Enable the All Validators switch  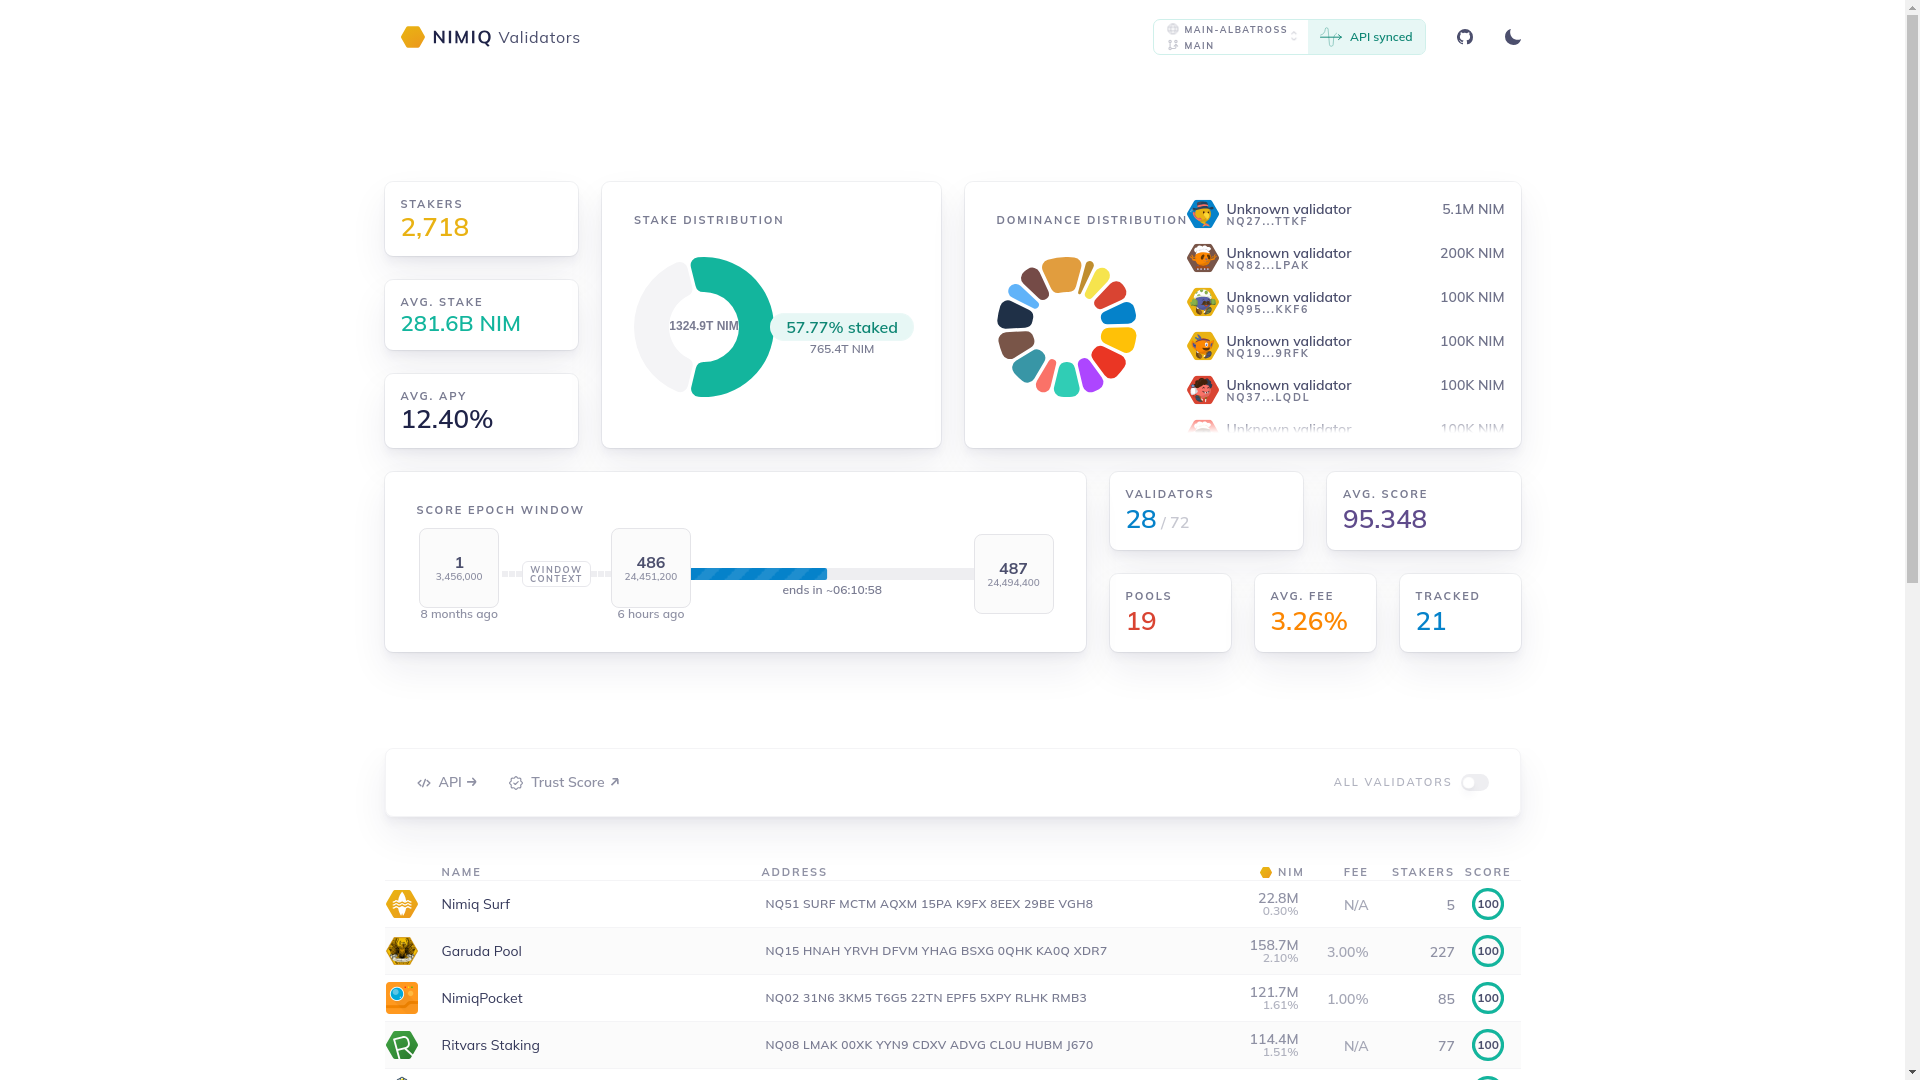[1474, 782]
